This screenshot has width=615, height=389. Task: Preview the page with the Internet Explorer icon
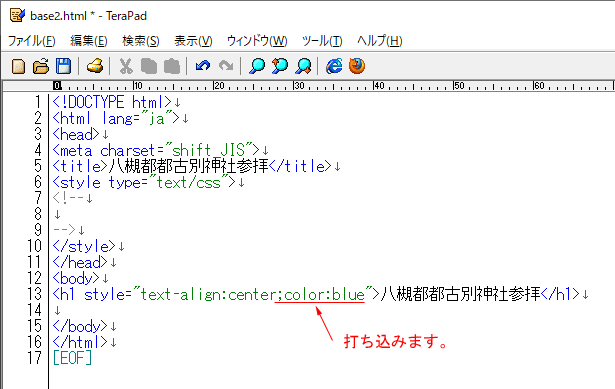click(334, 66)
